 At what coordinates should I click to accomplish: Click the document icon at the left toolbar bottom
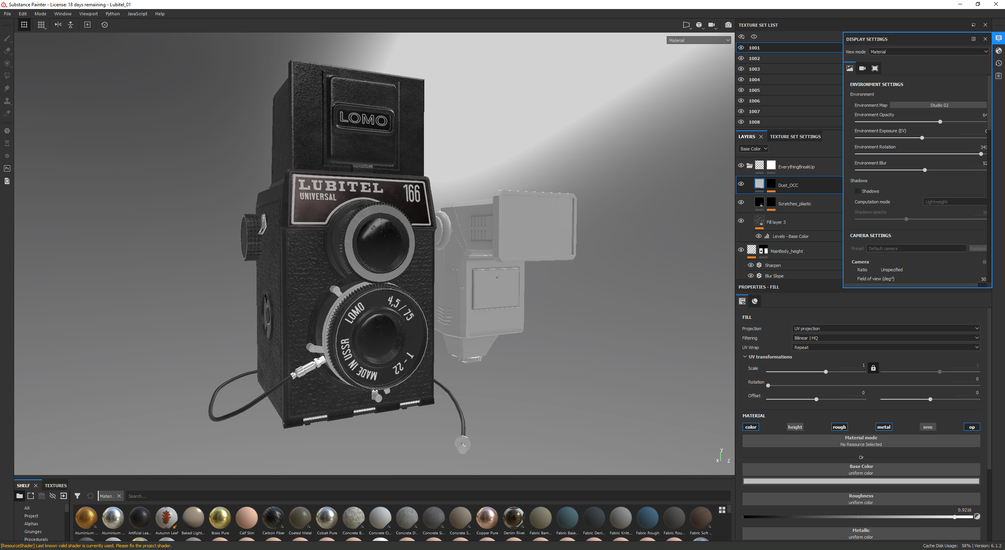pyautogui.click(x=7, y=181)
